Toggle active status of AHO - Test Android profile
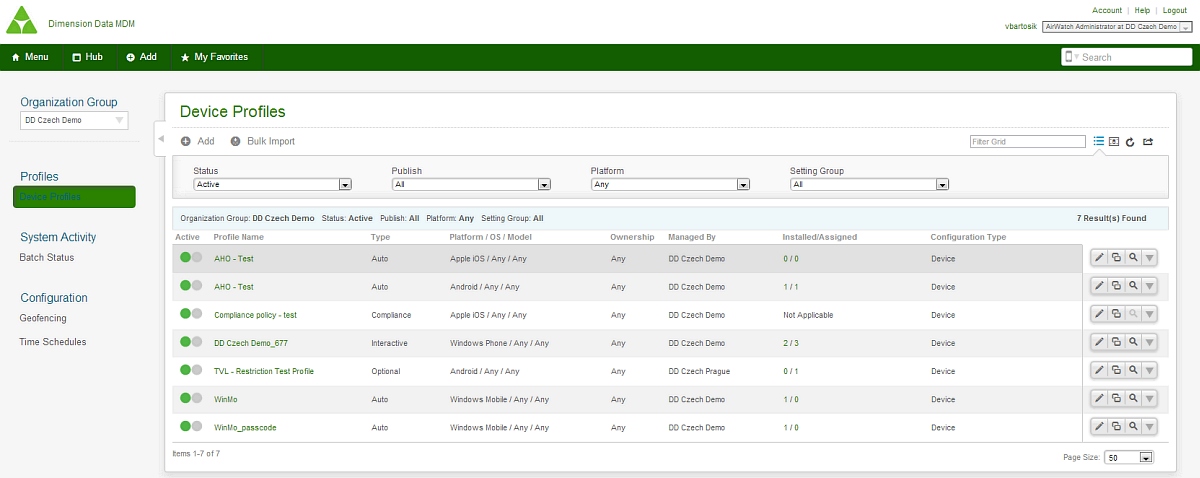Viewport: 1200px width, 478px height. pyautogui.click(x=191, y=285)
